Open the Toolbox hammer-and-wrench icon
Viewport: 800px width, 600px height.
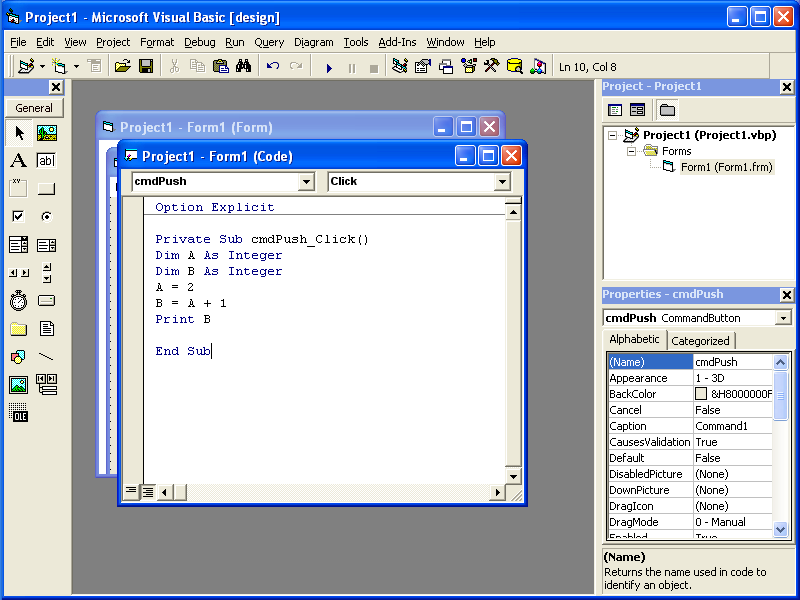click(492, 66)
